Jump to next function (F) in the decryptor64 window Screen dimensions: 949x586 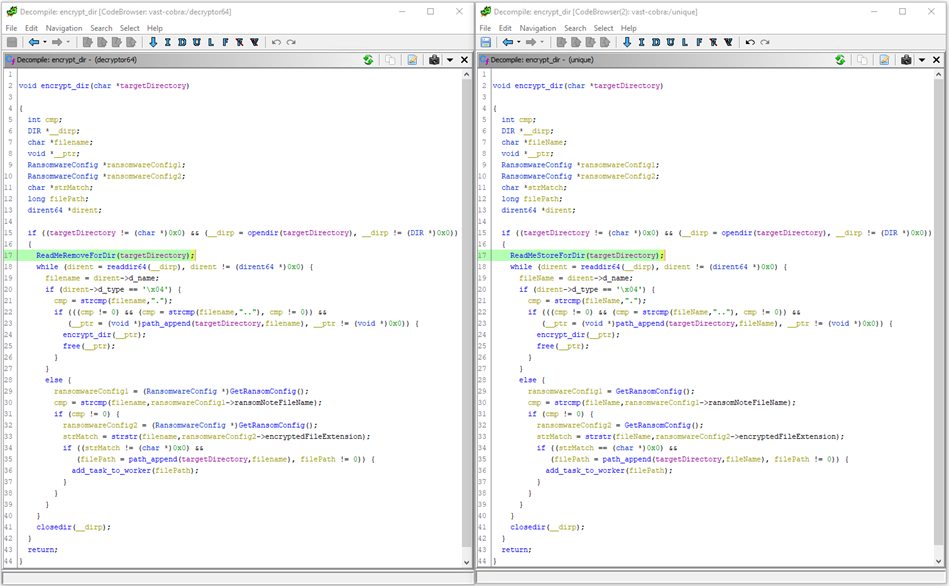[x=225, y=42]
